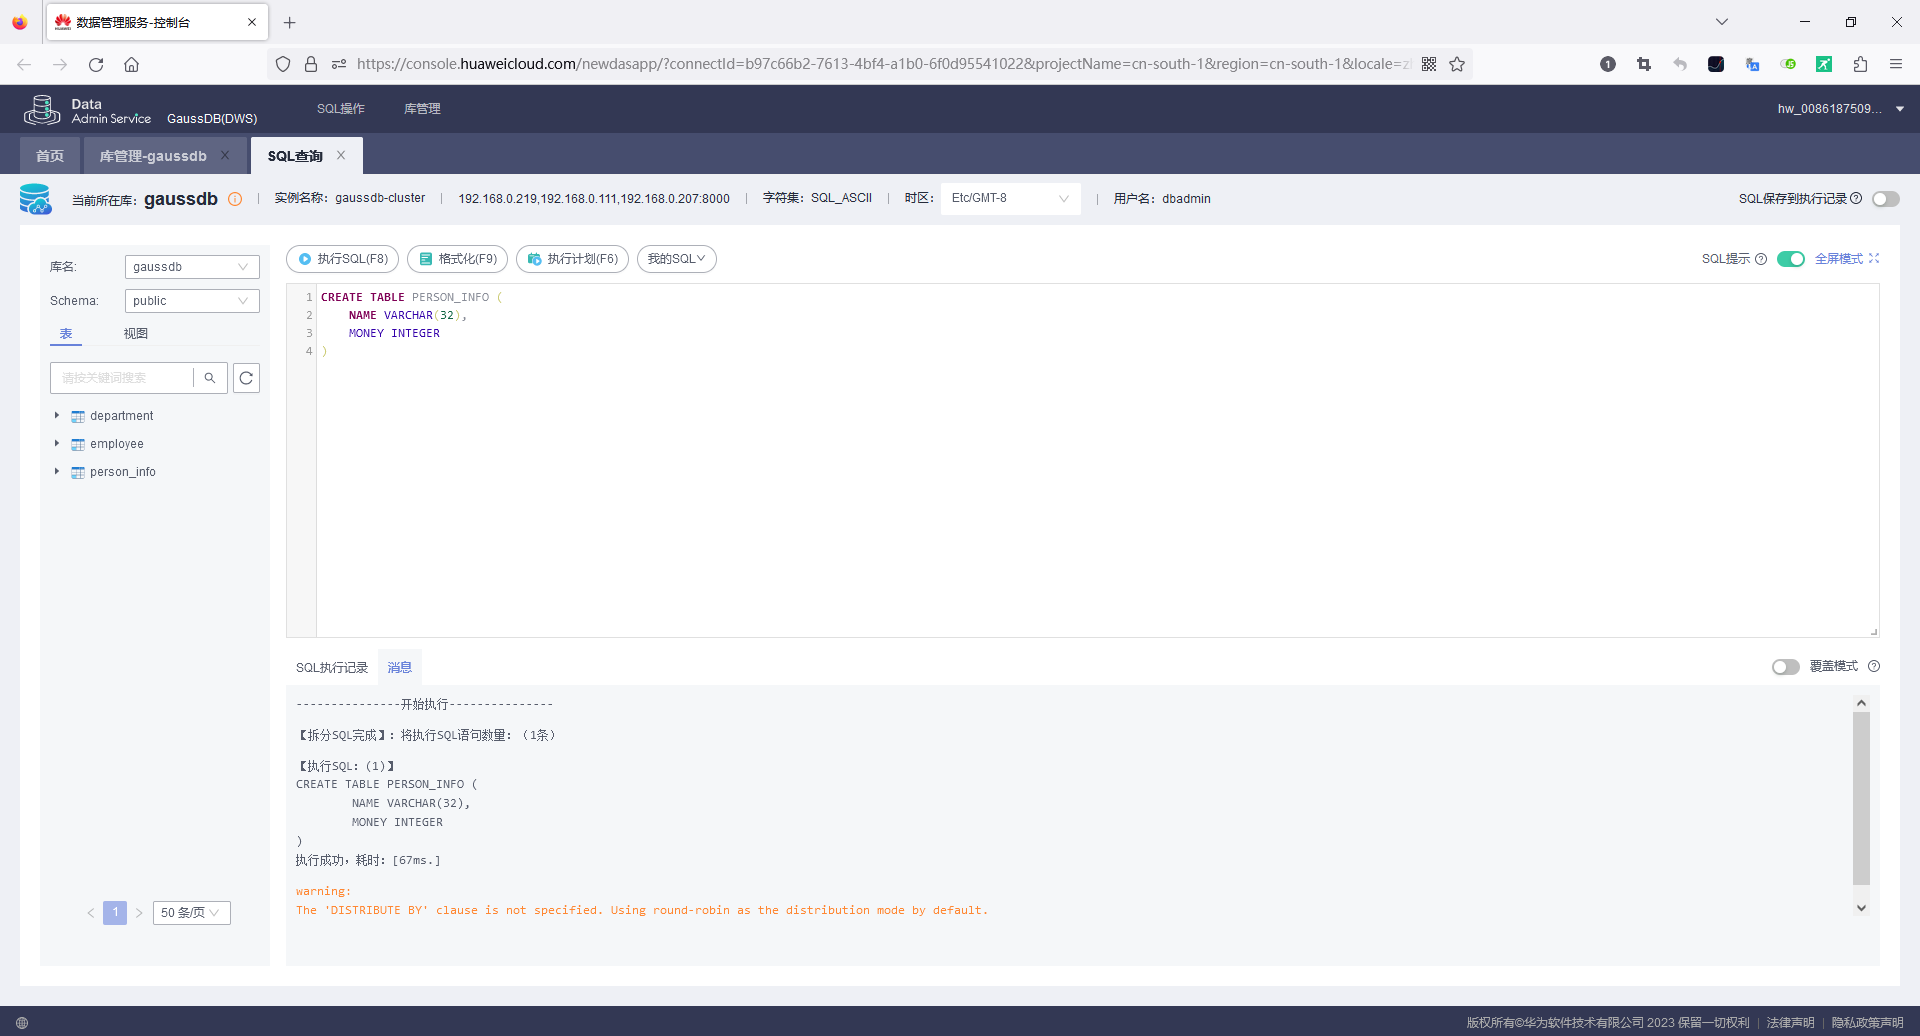This screenshot has height=1036, width=1920.
Task: Open Firefox extensions puzzle icon
Action: [x=1860, y=64]
